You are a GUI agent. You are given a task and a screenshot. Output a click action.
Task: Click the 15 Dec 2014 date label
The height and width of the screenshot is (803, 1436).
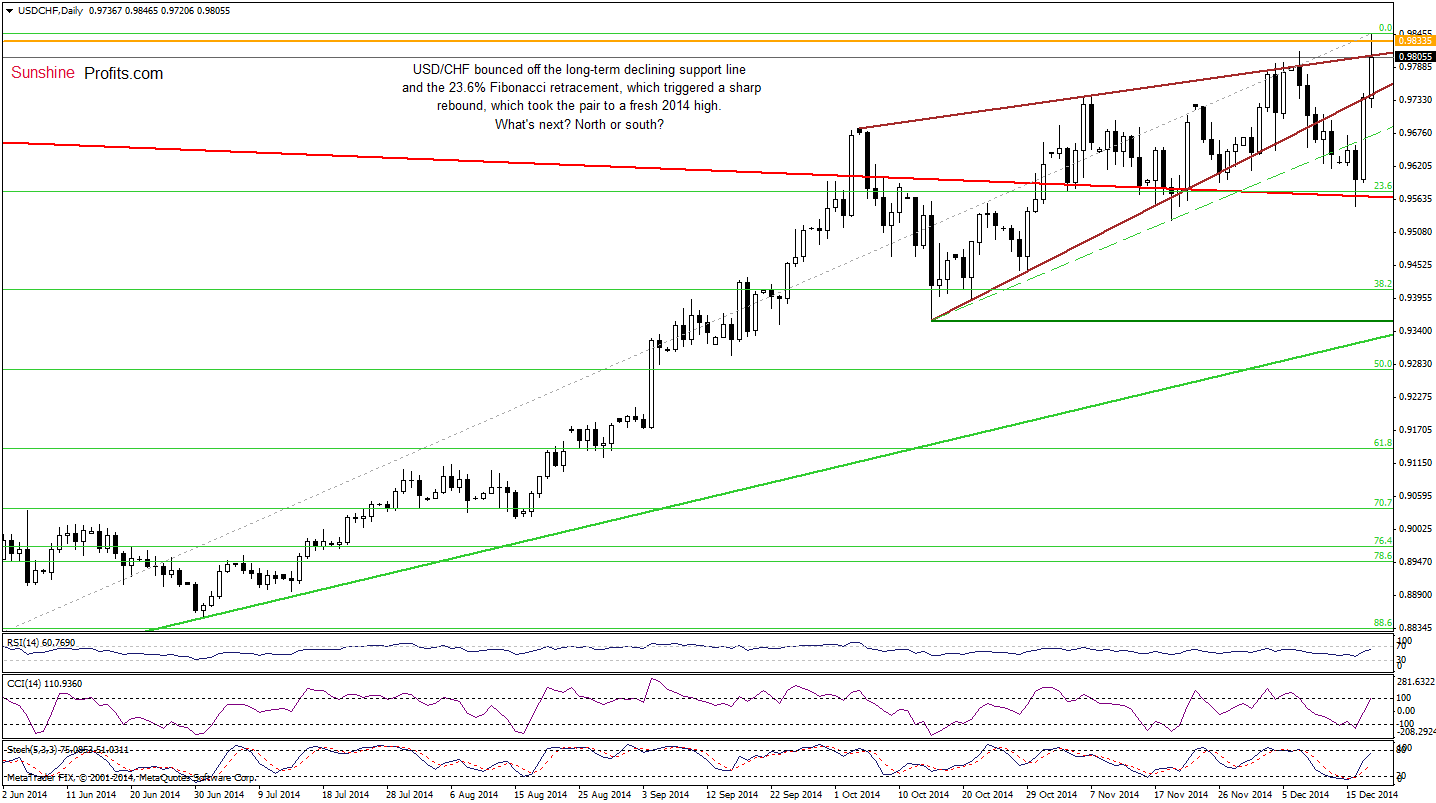pos(1372,794)
